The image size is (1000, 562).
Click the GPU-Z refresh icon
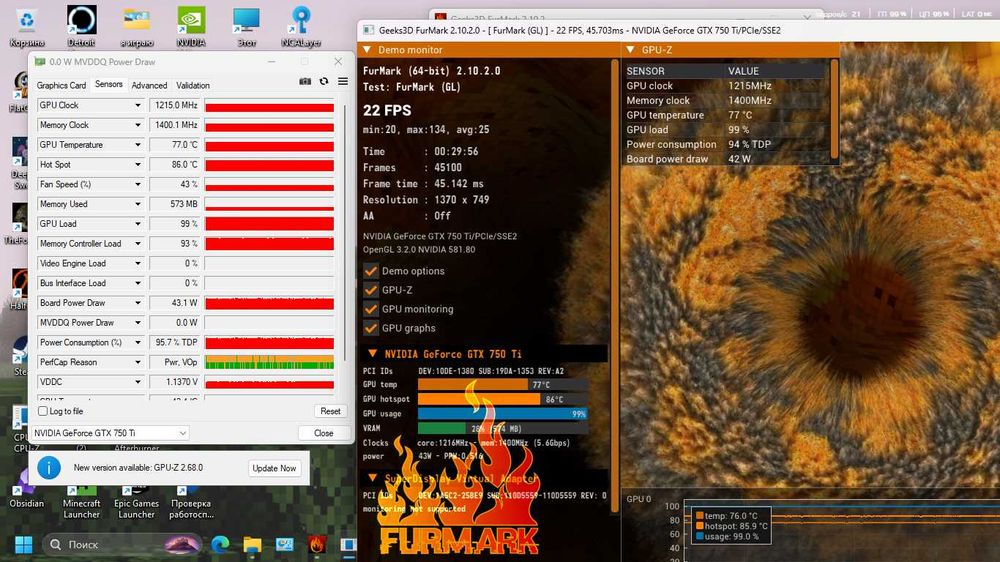(324, 81)
